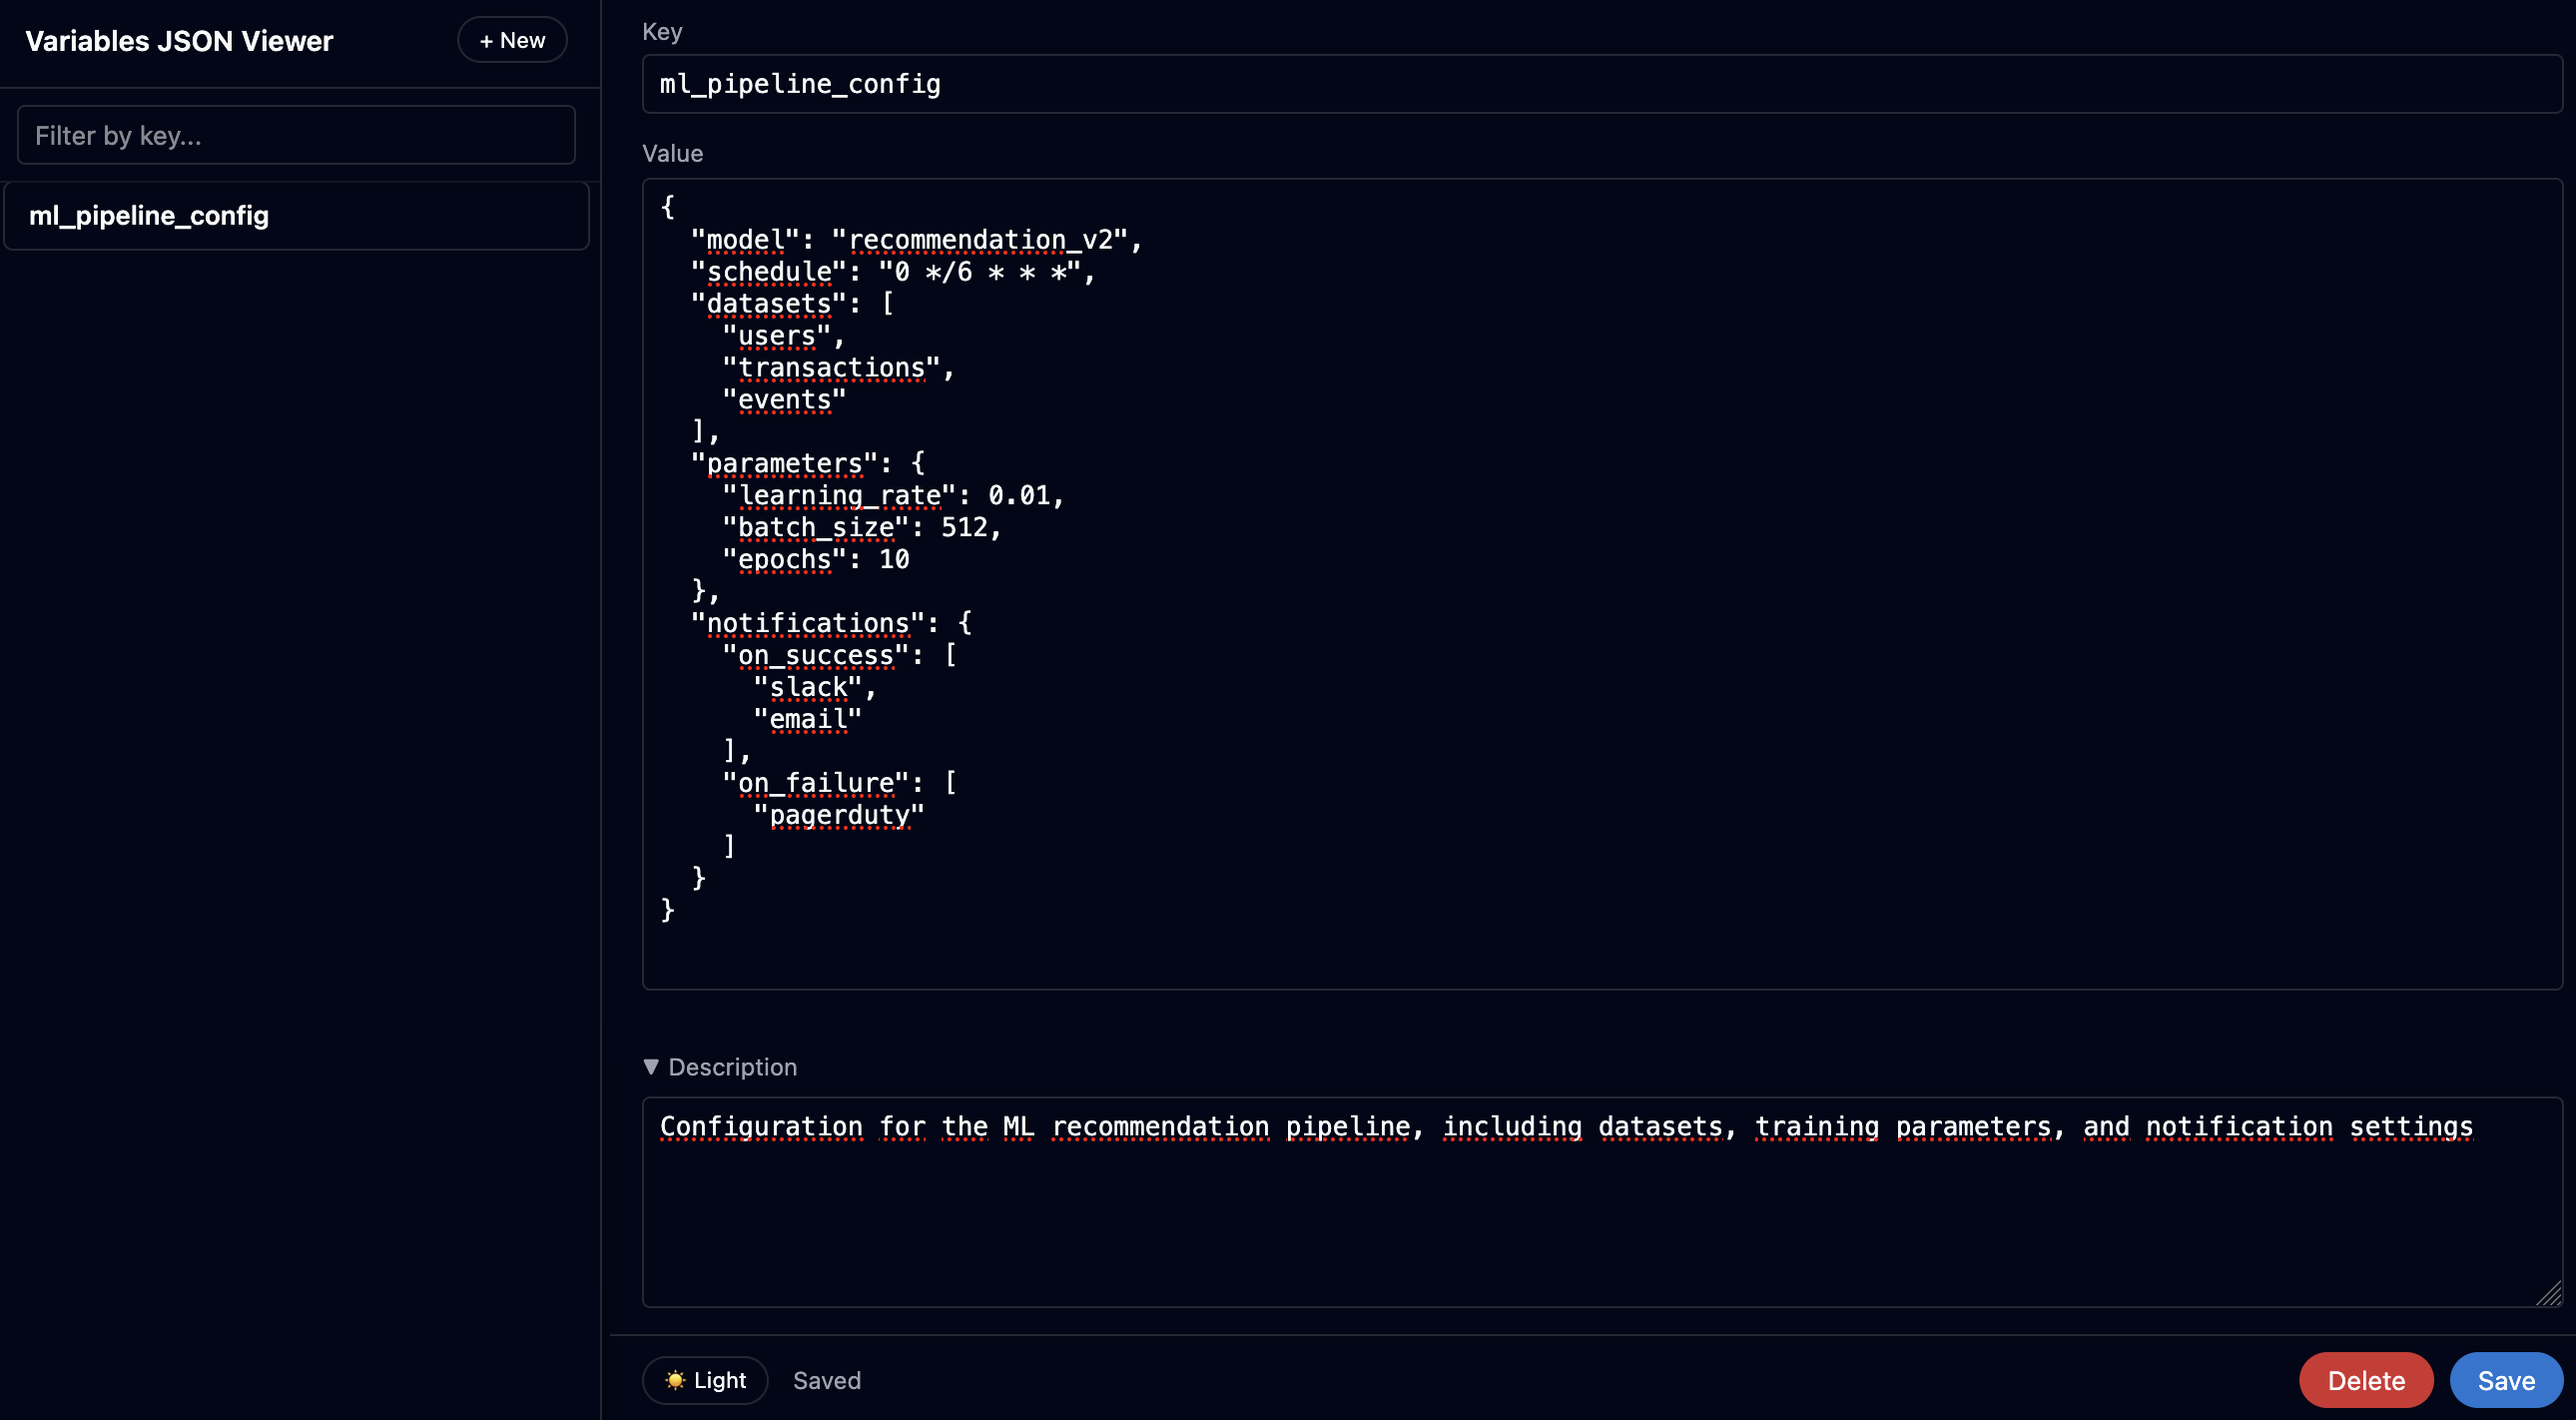Click the "on_failure" key line

[x=839, y=784]
